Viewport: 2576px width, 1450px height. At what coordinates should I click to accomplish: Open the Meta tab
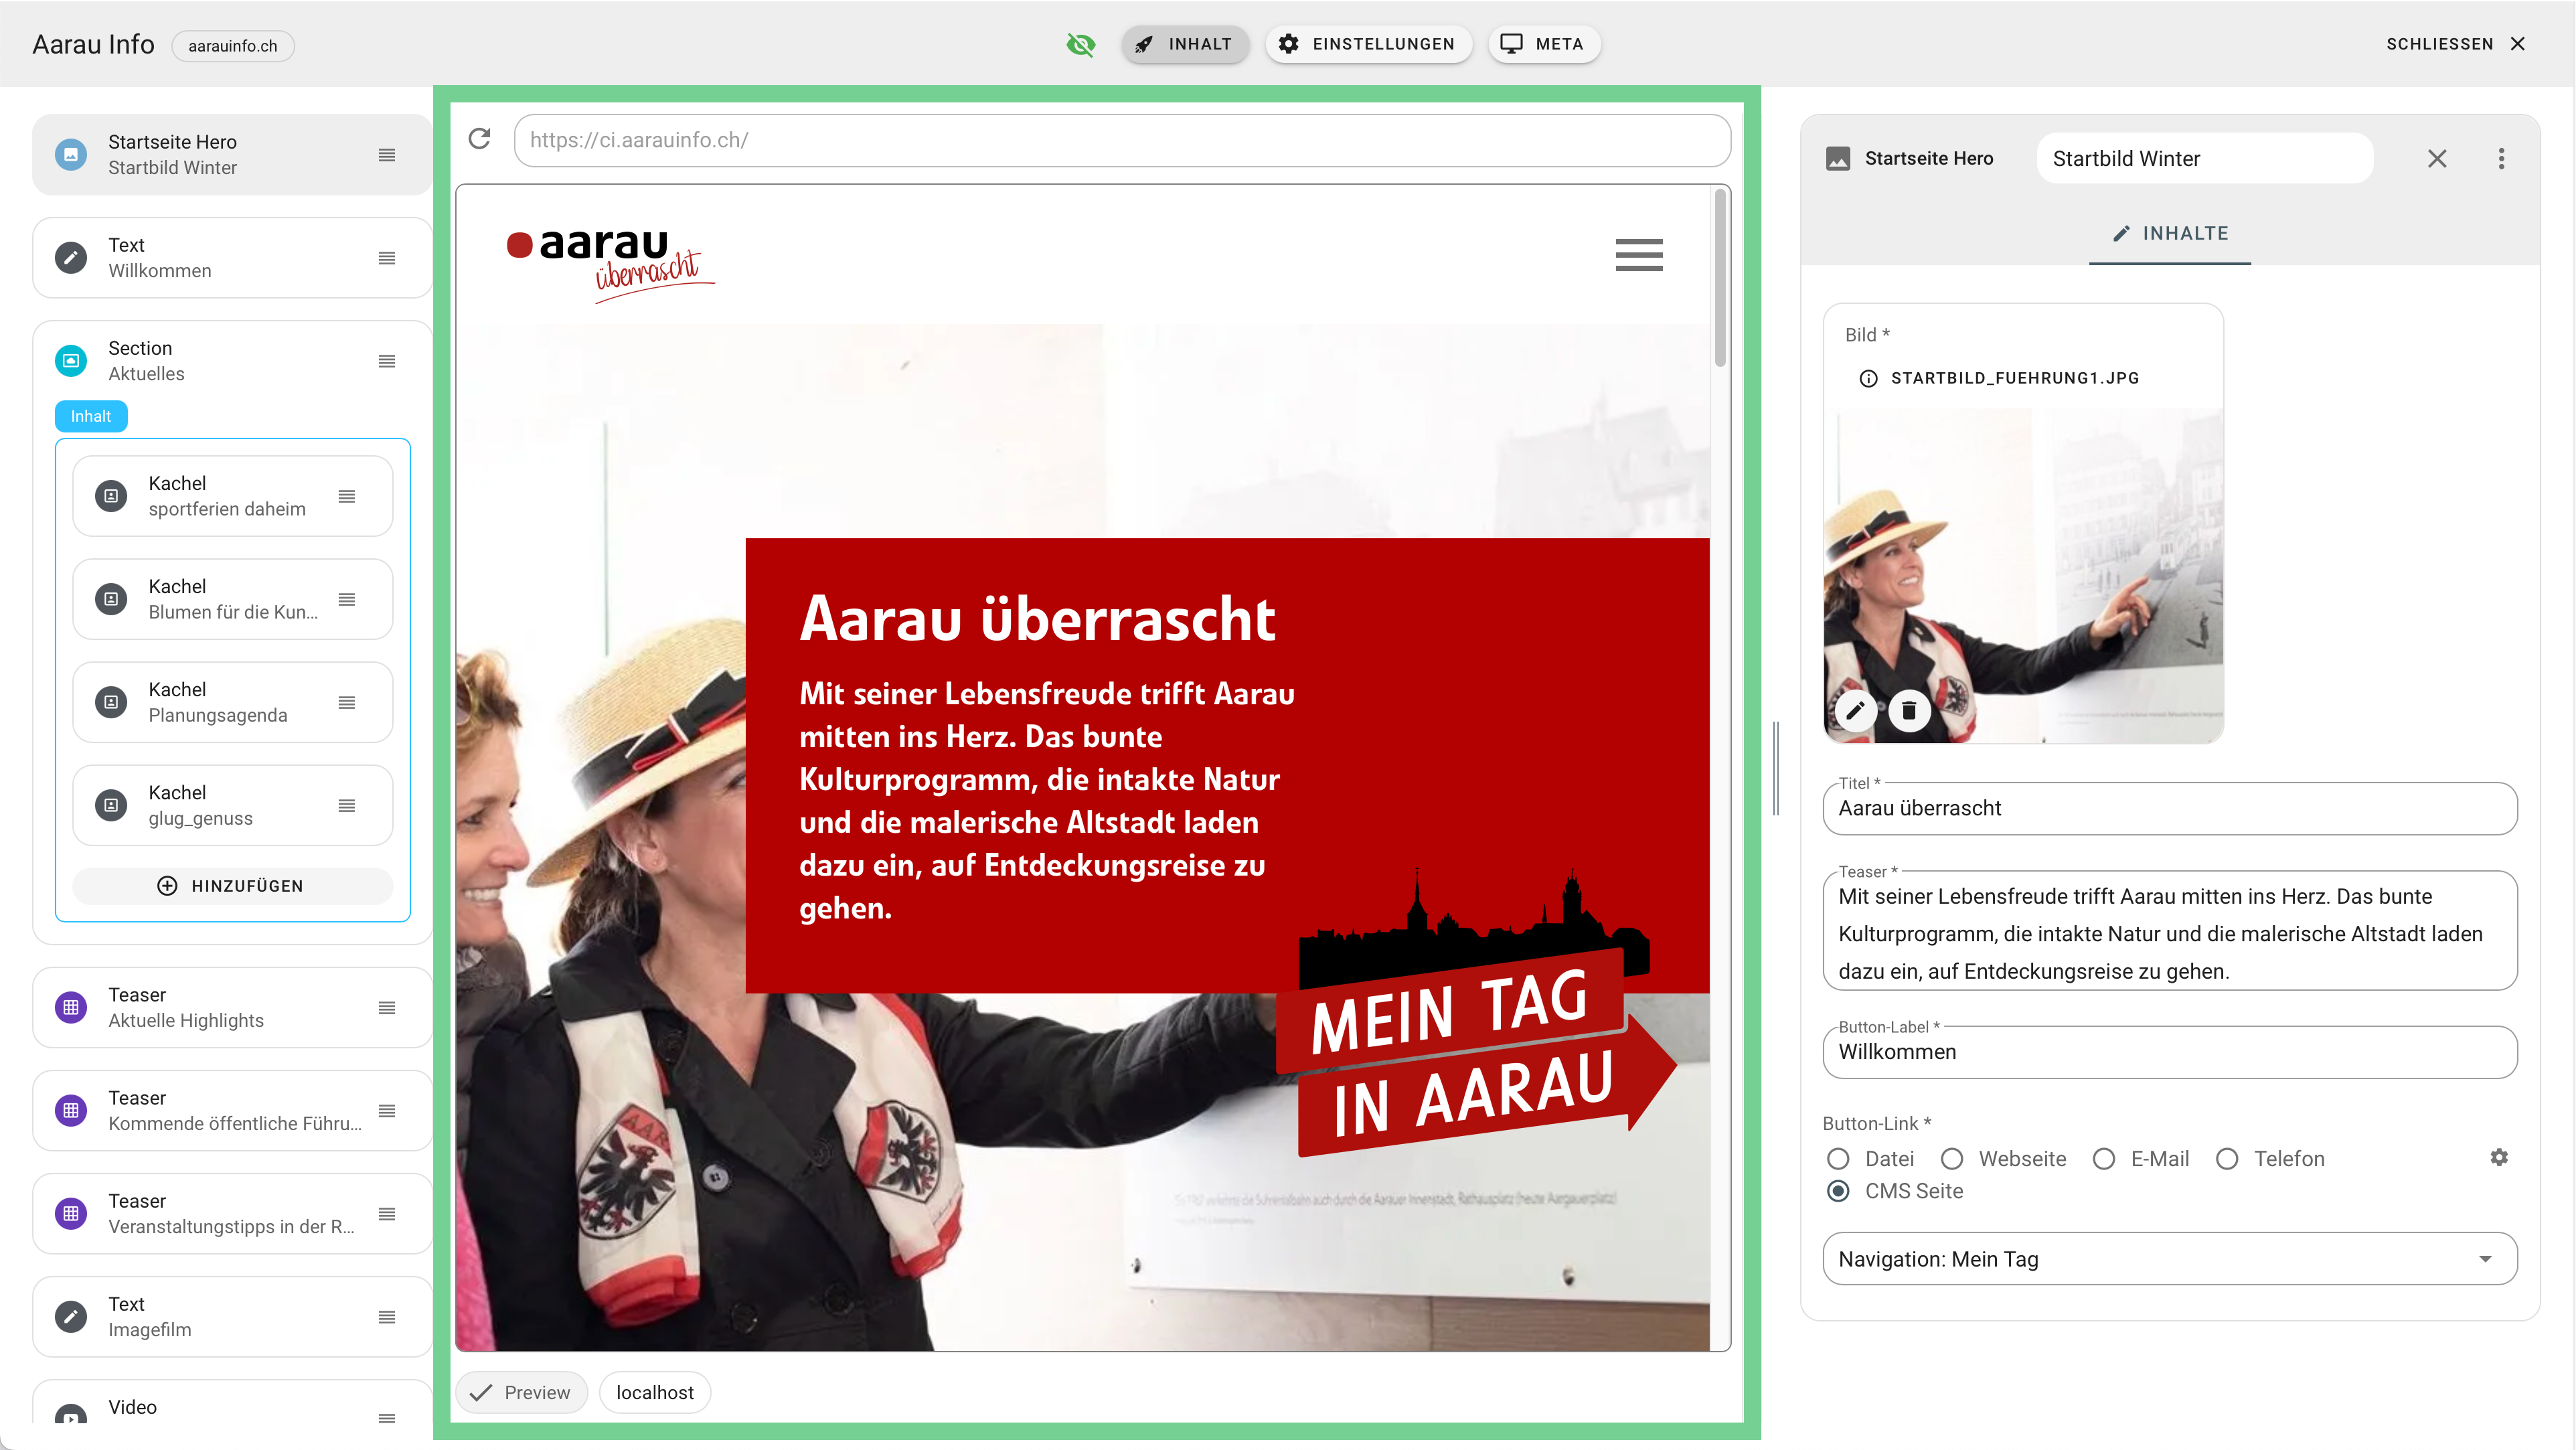tap(1544, 44)
